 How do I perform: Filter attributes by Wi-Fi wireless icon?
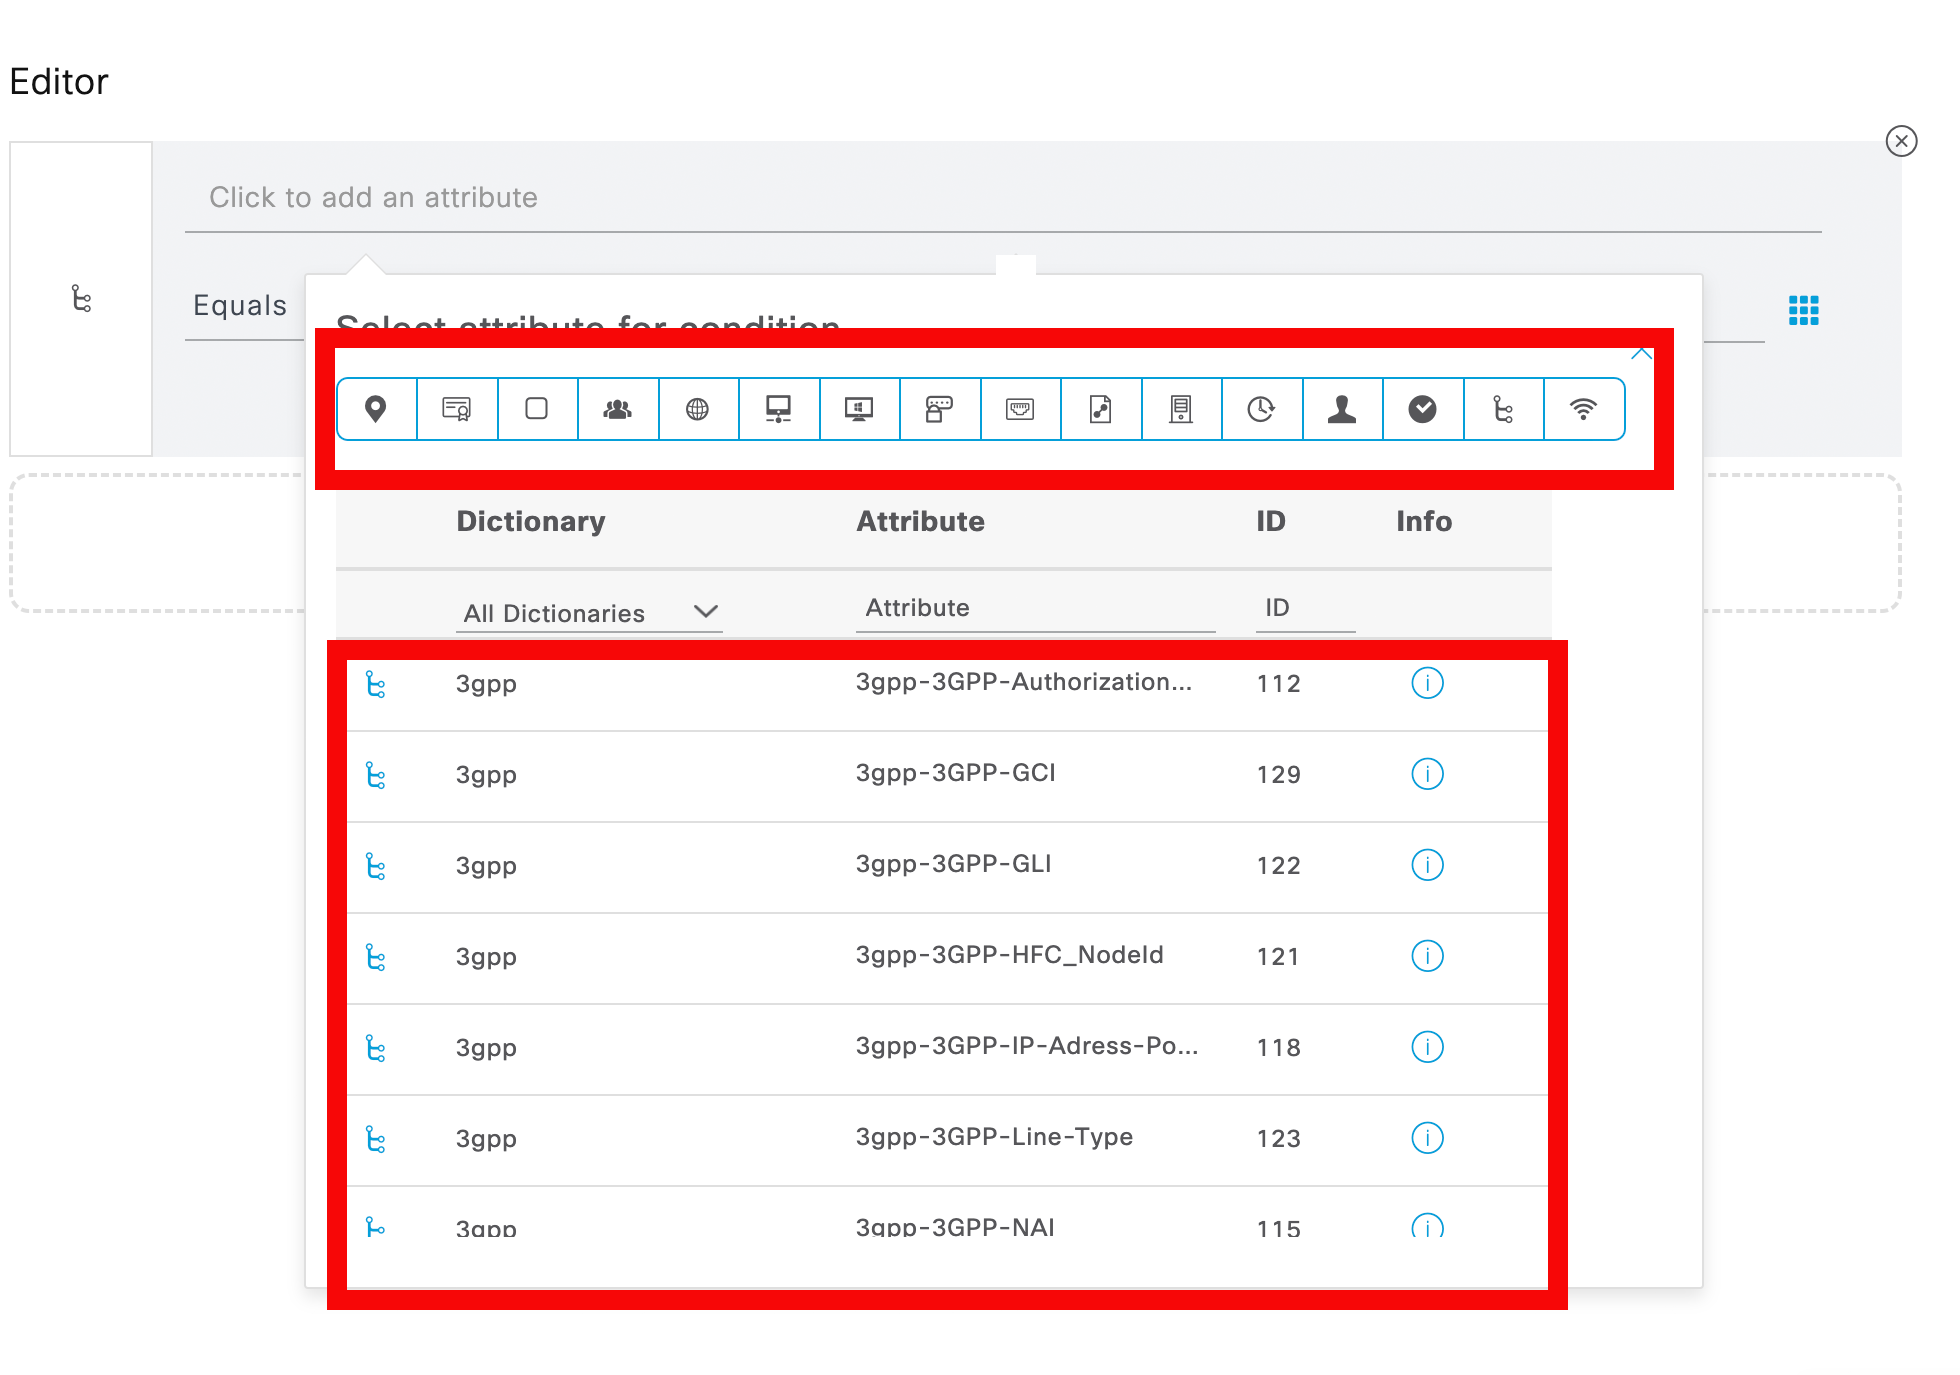(x=1583, y=409)
